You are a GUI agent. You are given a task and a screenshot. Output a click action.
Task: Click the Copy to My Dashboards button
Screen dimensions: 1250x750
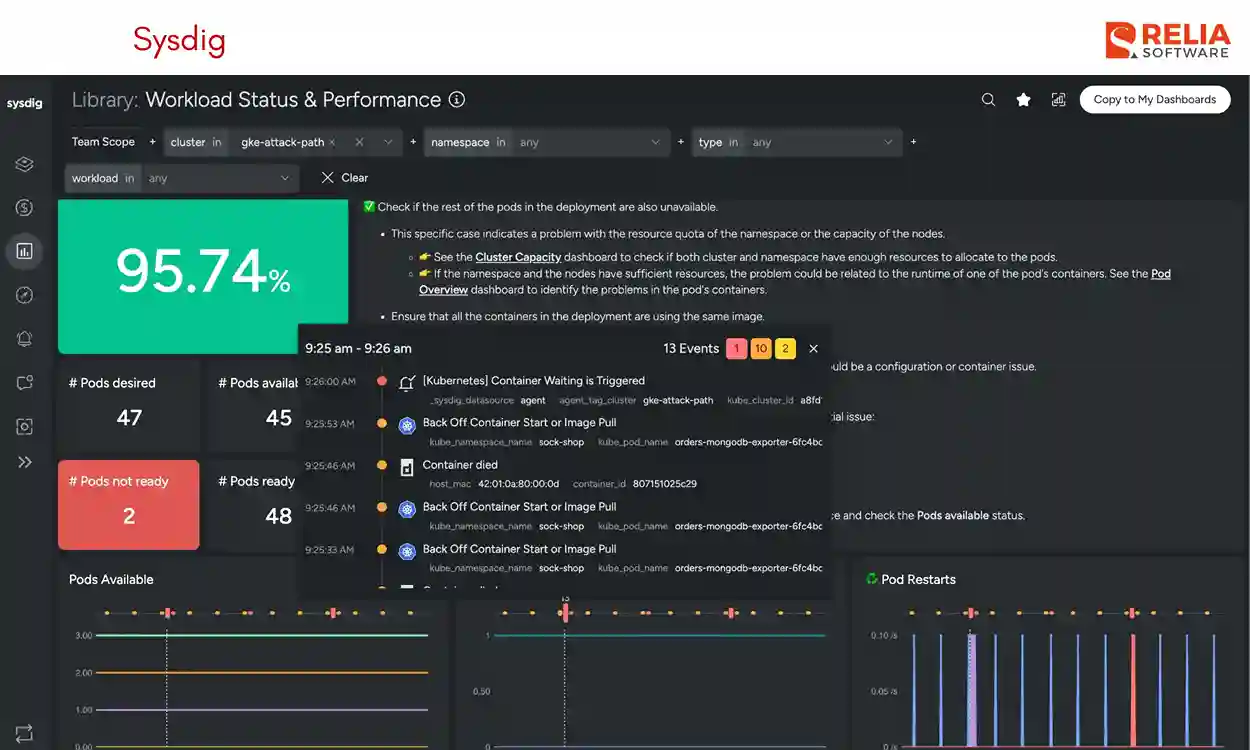1154,99
